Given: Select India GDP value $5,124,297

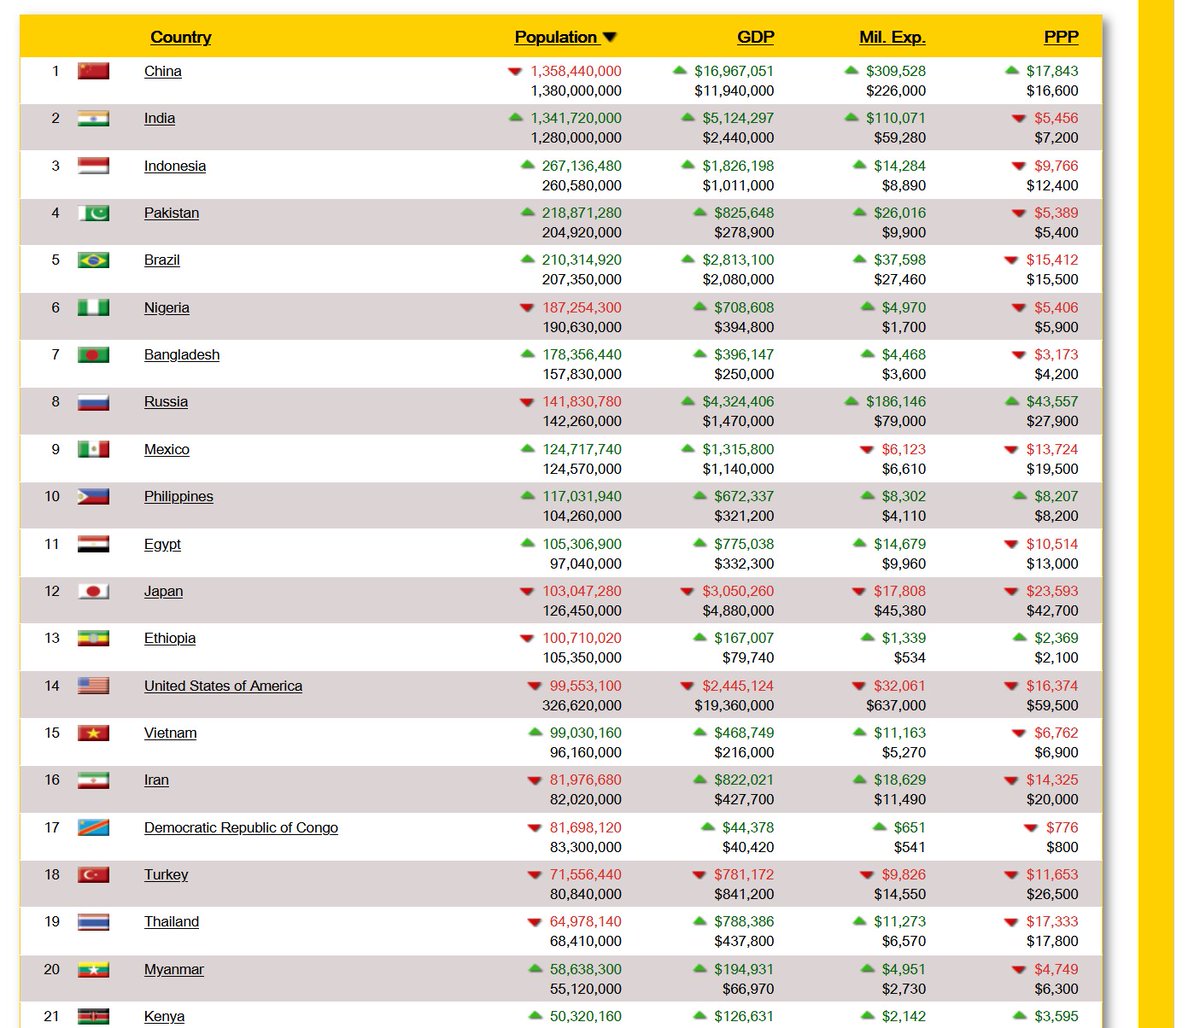Looking at the screenshot, I should tap(738, 118).
